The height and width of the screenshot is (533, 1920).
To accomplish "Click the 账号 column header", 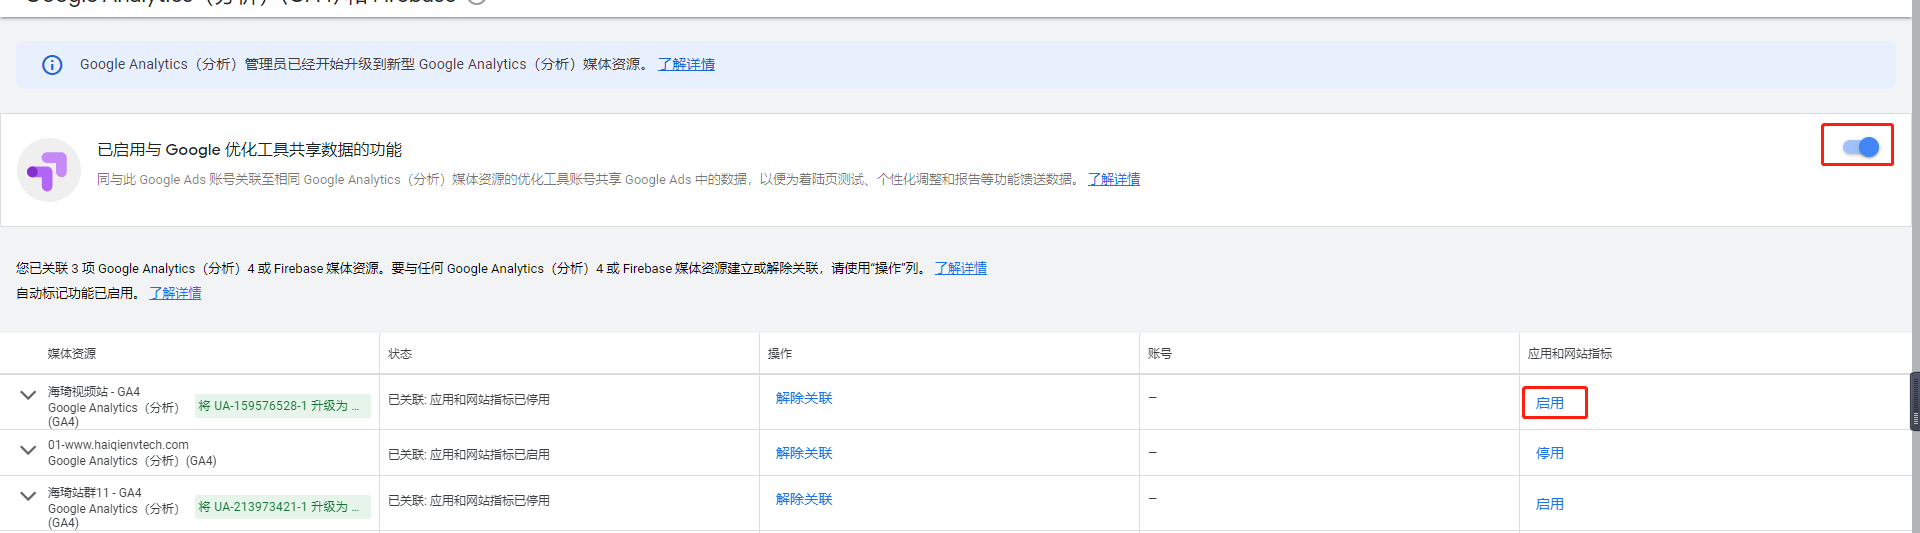I will (1160, 354).
